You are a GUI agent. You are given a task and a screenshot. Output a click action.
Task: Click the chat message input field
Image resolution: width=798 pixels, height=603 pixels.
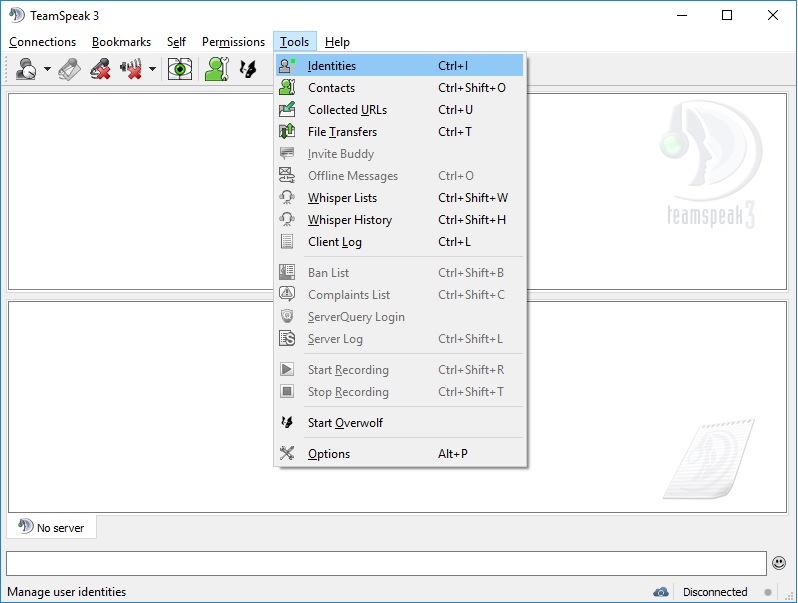(x=386, y=563)
